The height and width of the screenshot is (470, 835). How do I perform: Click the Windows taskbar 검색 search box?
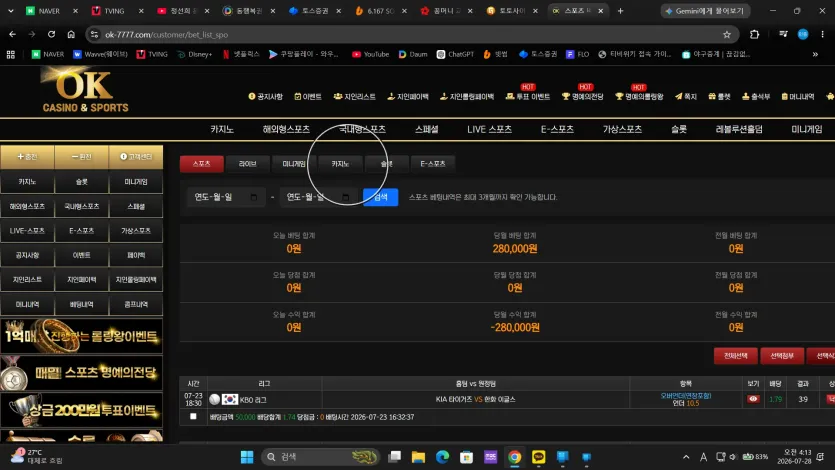click(320, 457)
